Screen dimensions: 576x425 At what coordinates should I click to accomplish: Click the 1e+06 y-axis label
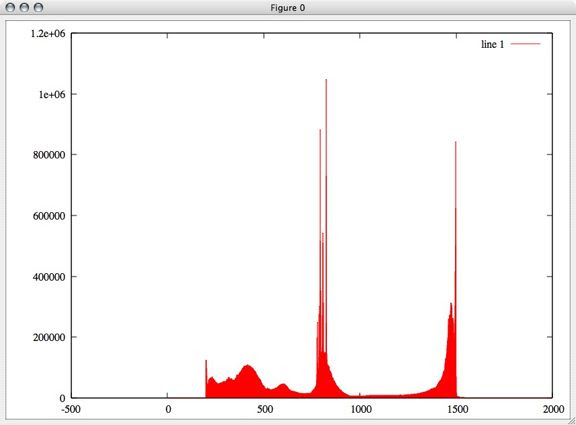[x=52, y=94]
